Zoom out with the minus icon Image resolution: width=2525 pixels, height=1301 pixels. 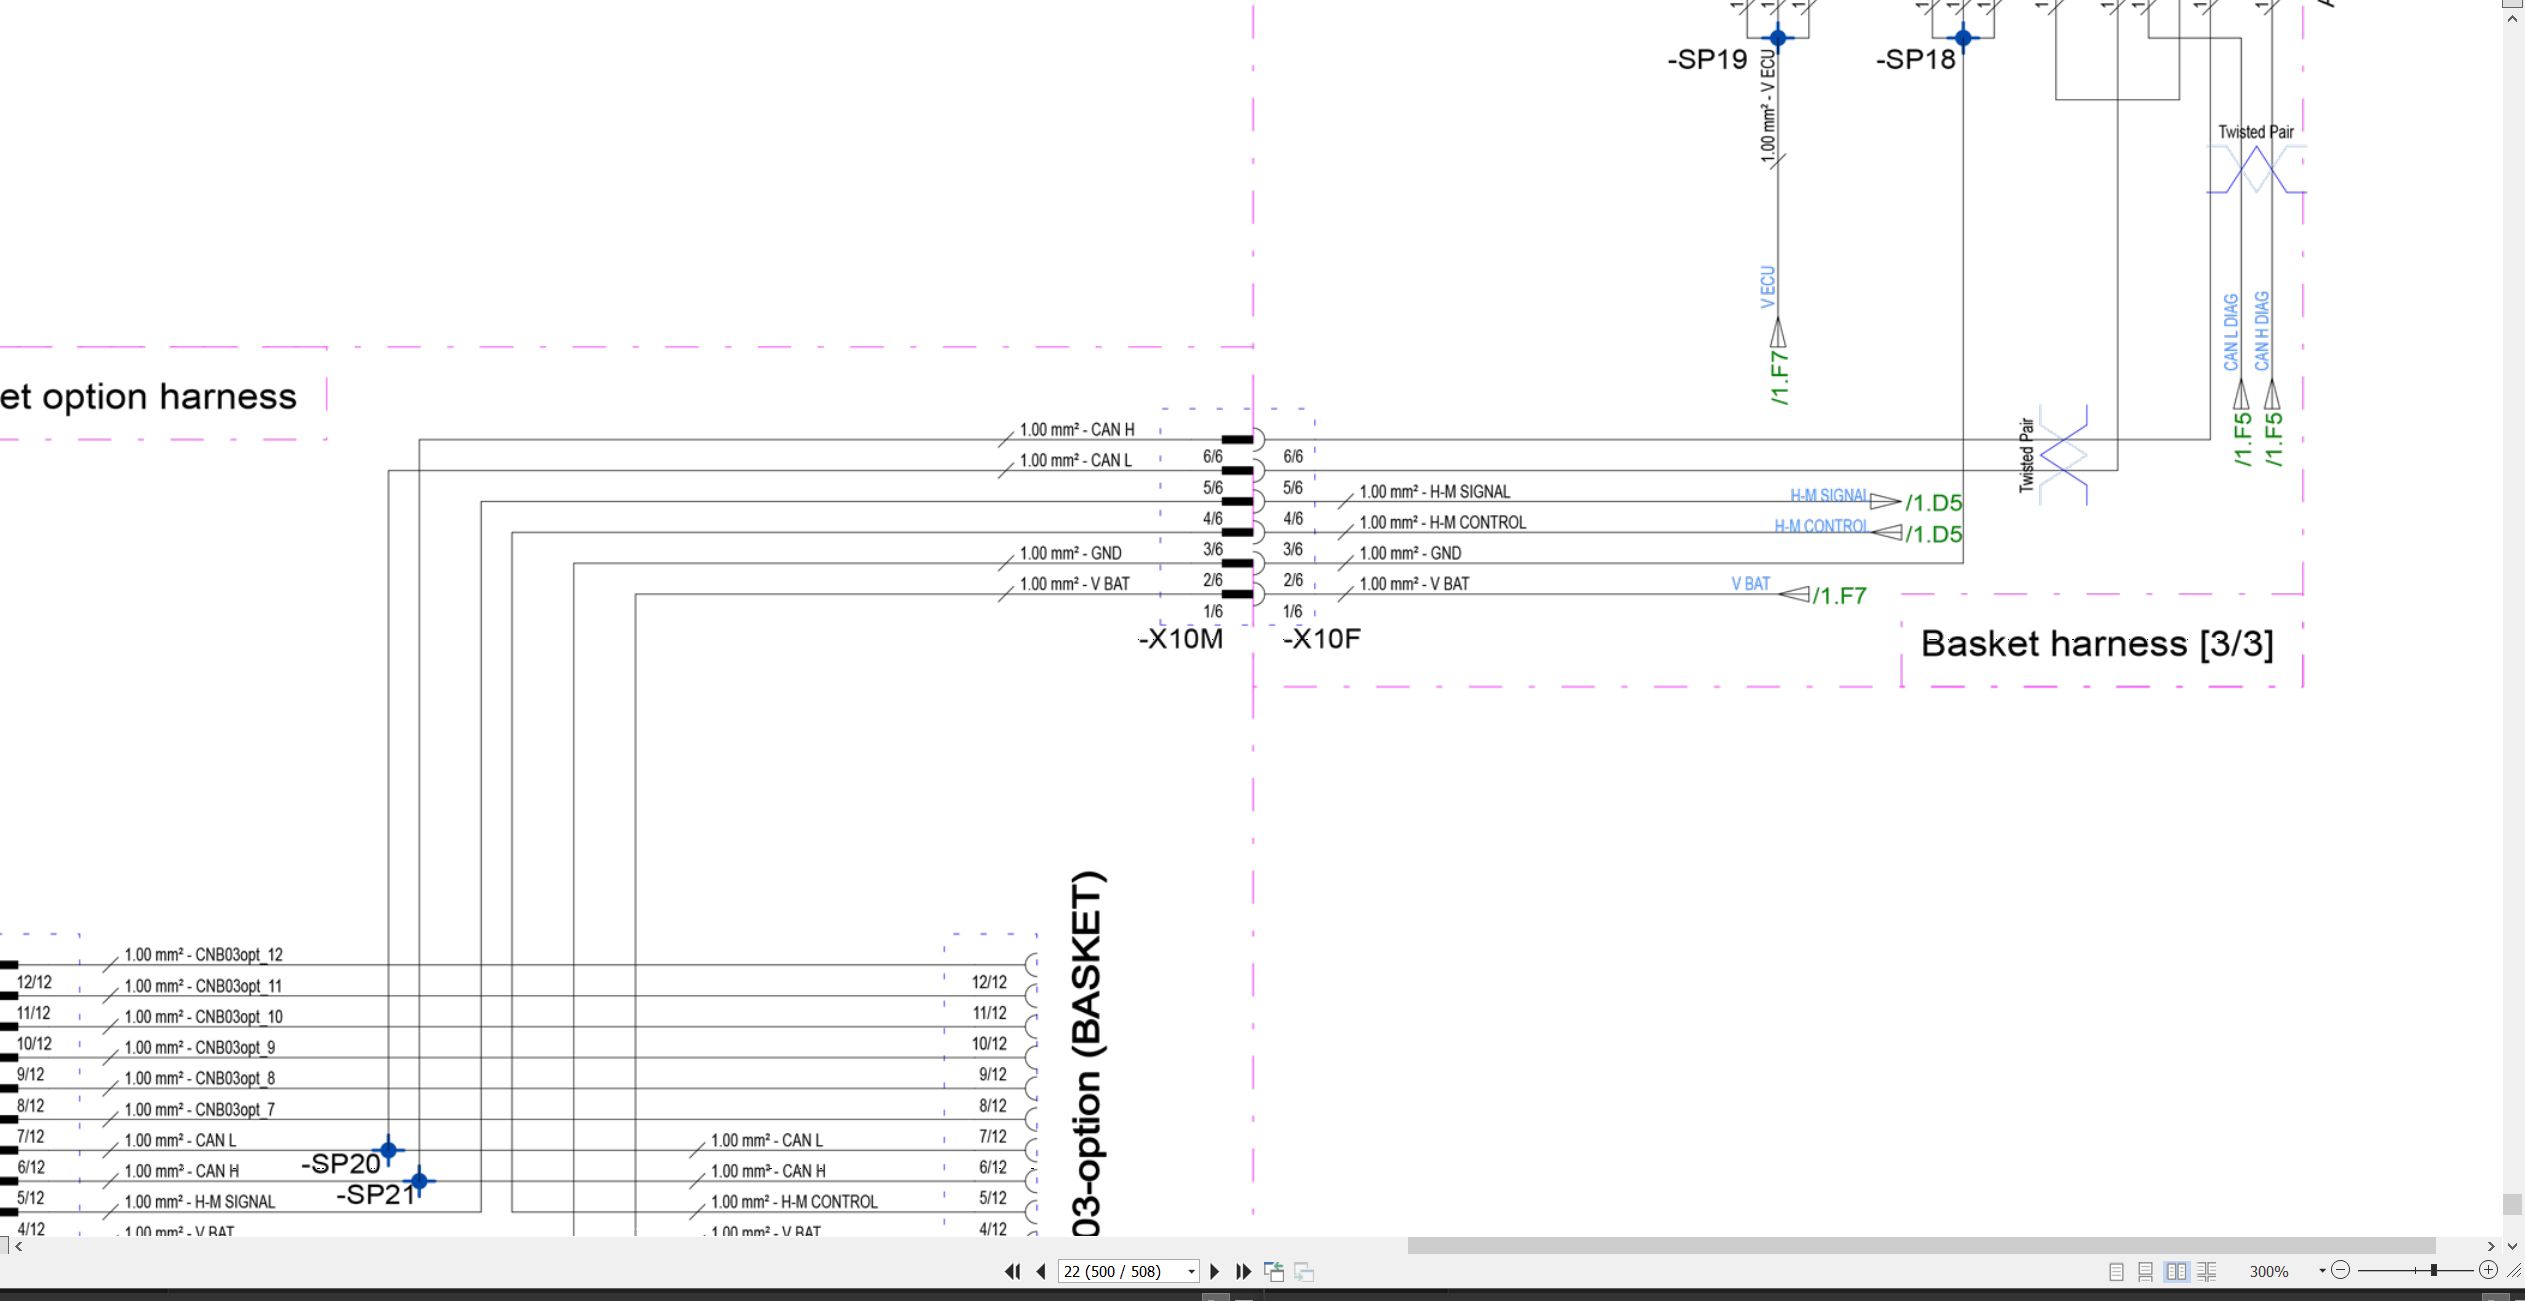(x=2340, y=1270)
